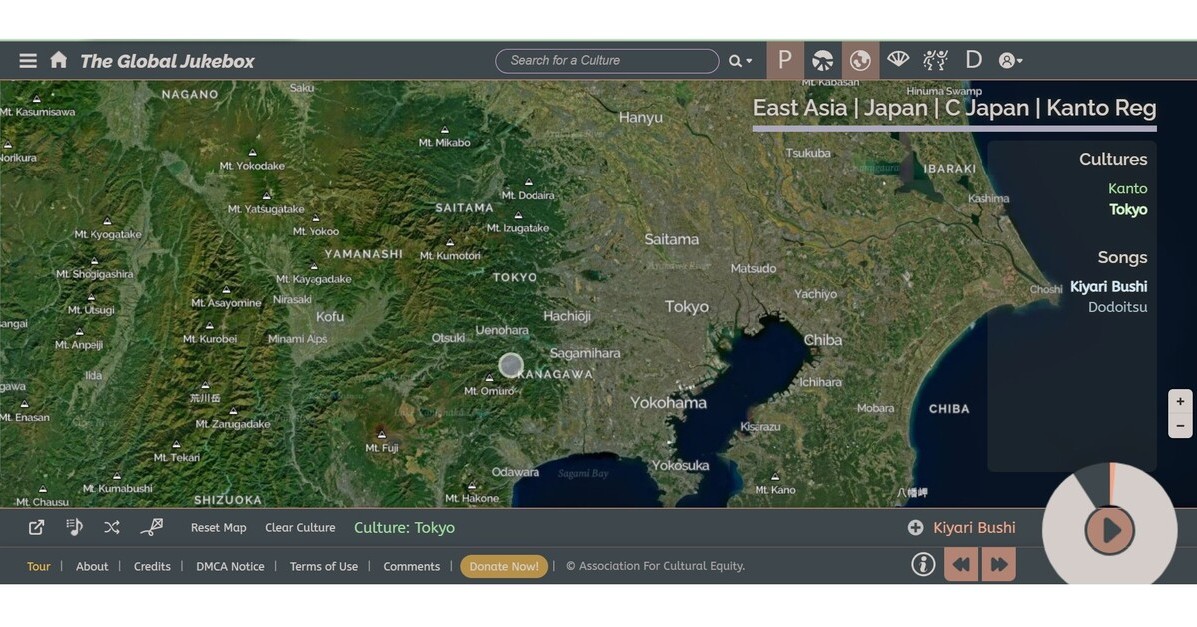This screenshot has width=1197, height=627.
Task: Click the Donate Now! button
Action: point(504,566)
